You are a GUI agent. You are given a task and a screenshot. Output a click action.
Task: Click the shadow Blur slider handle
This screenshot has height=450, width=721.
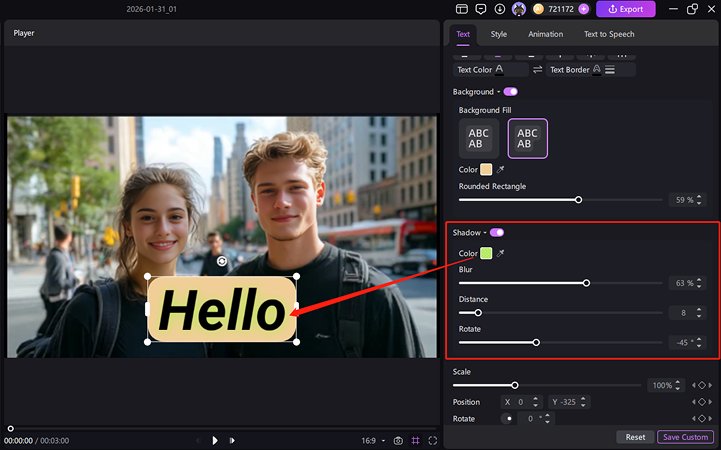click(586, 283)
